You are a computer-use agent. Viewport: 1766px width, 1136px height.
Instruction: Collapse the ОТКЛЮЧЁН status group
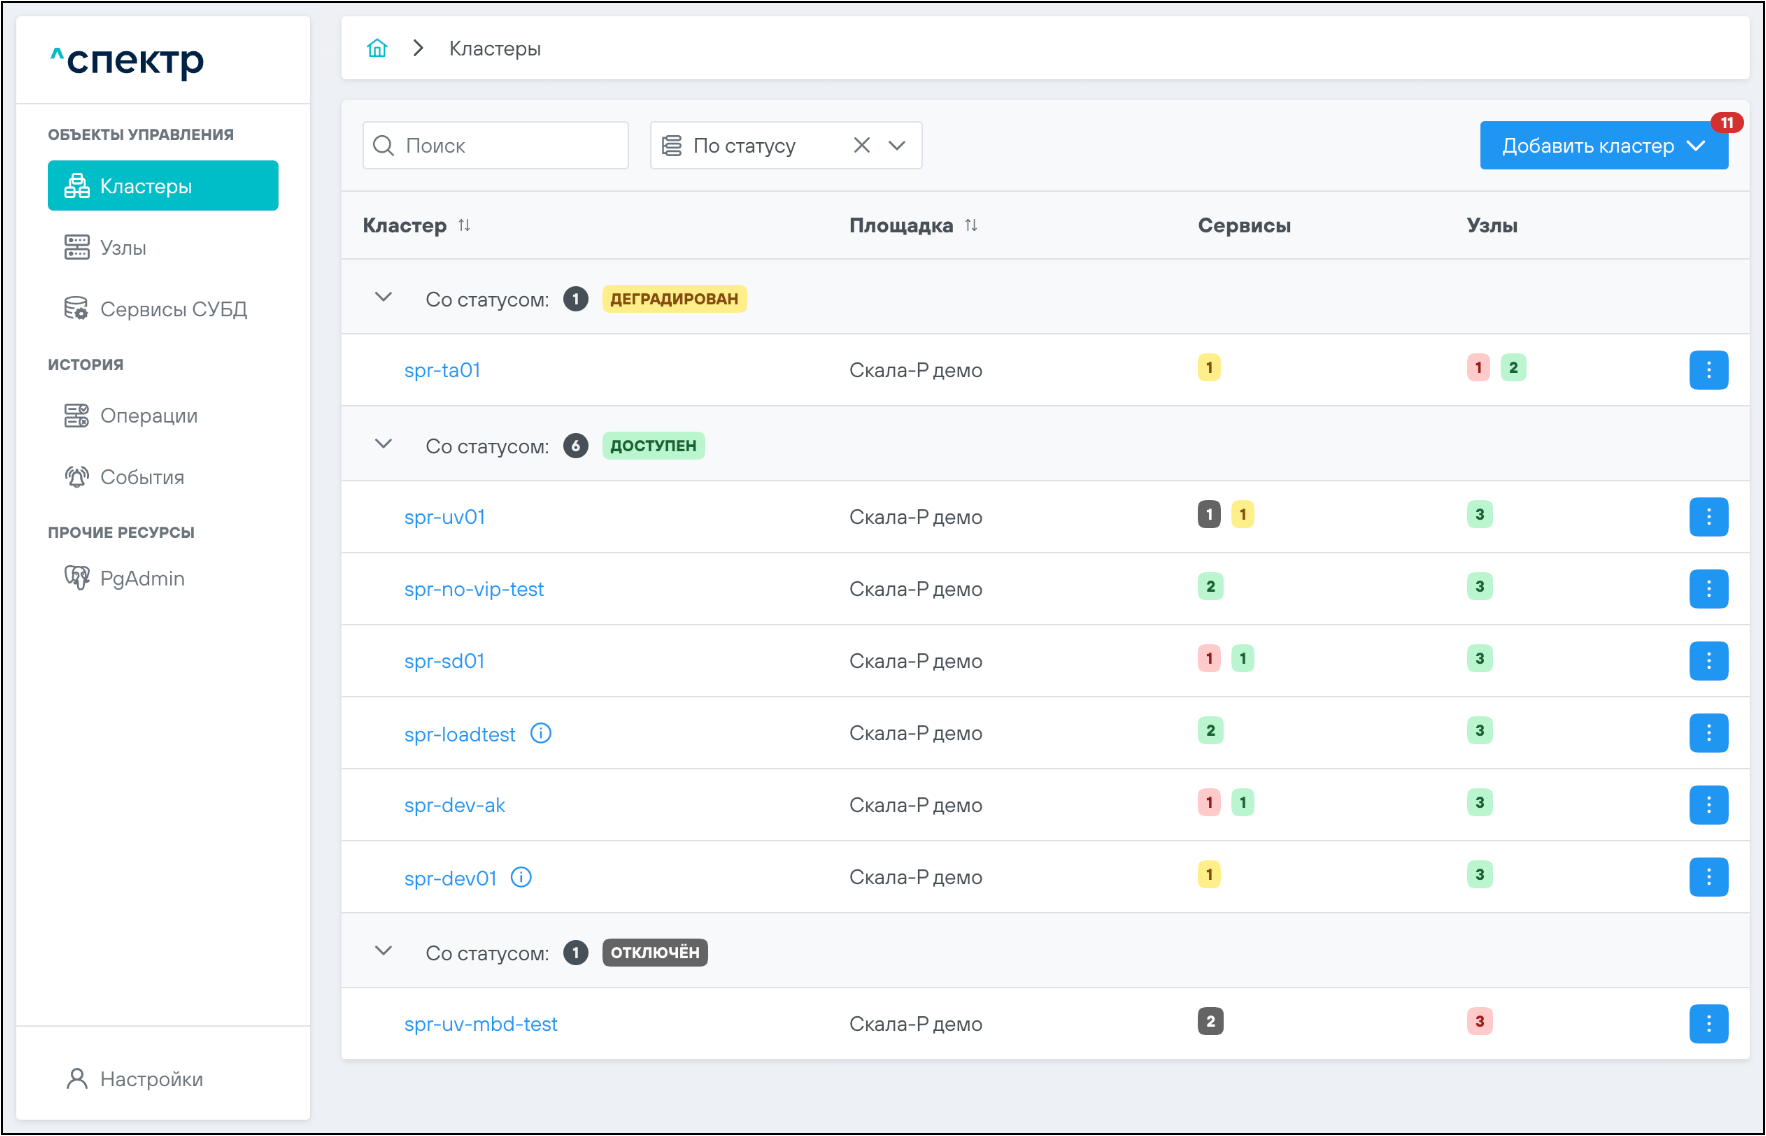point(383,951)
